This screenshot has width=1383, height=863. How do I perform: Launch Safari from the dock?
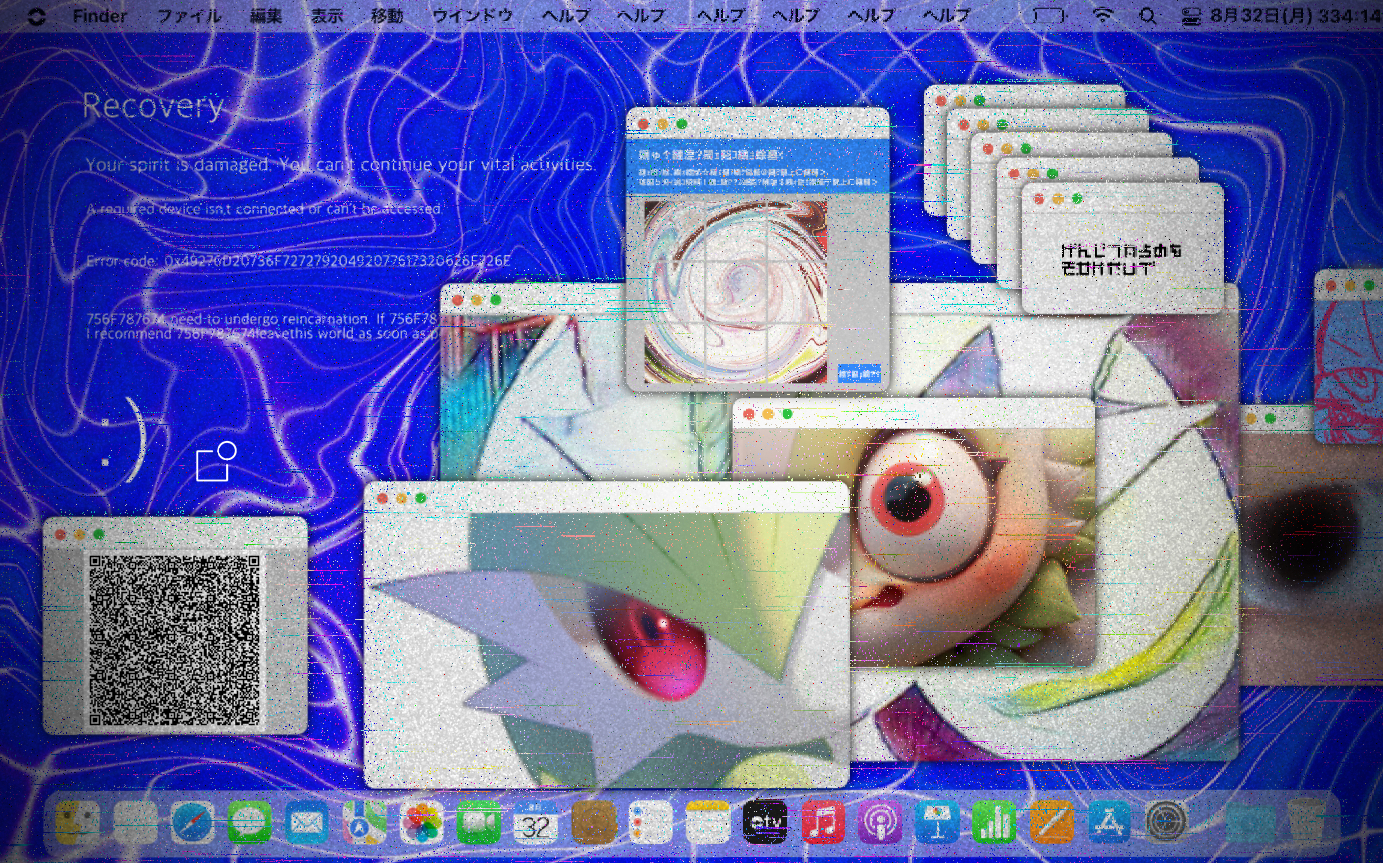tap(192, 822)
